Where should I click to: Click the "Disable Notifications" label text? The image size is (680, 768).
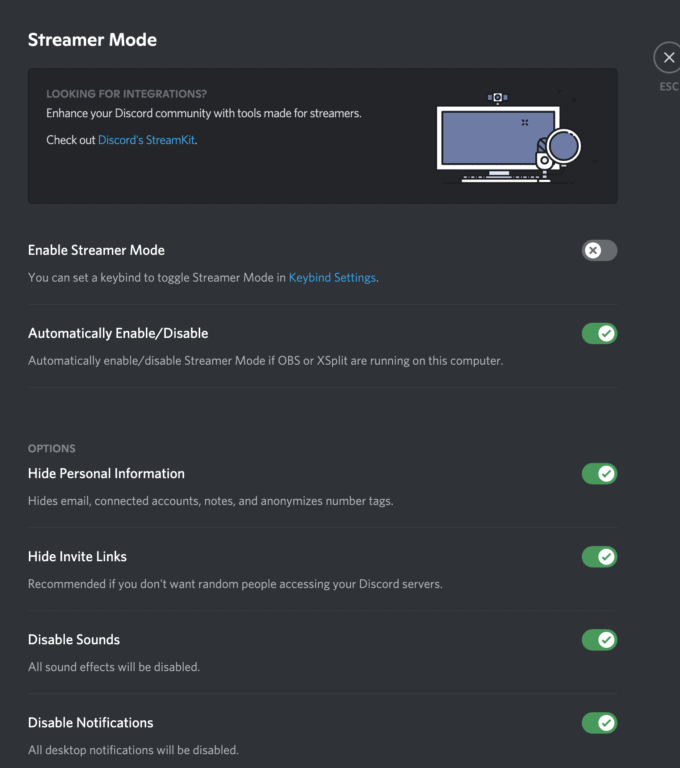click(90, 722)
